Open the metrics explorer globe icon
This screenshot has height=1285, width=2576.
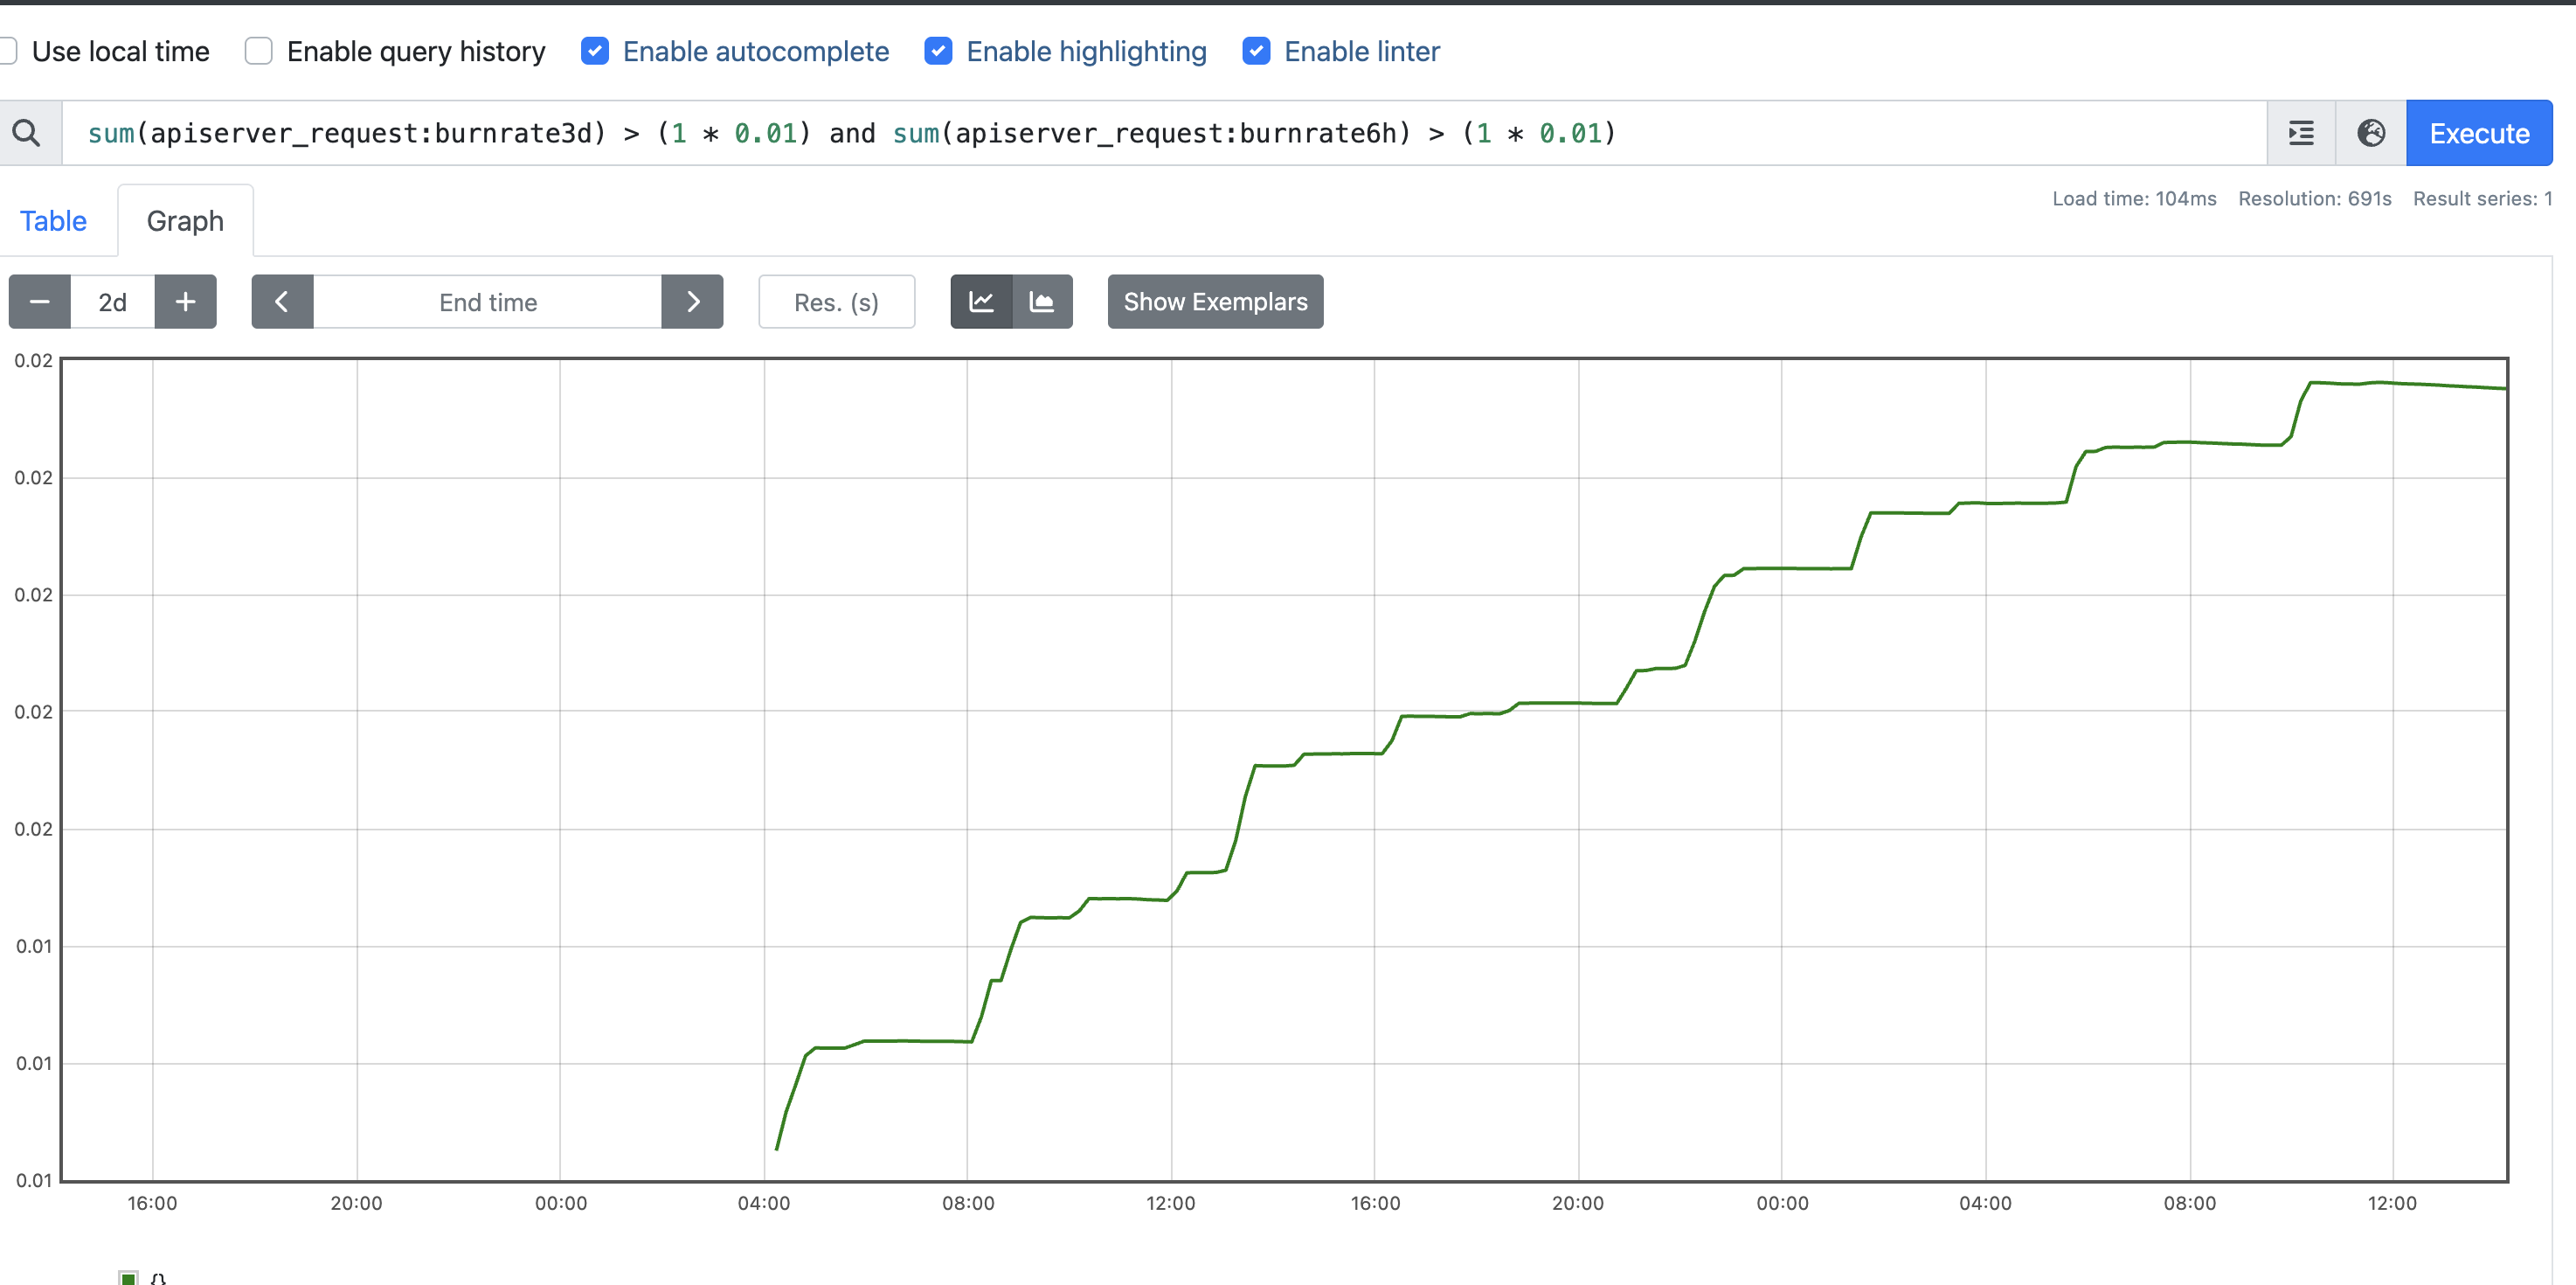(2370, 133)
